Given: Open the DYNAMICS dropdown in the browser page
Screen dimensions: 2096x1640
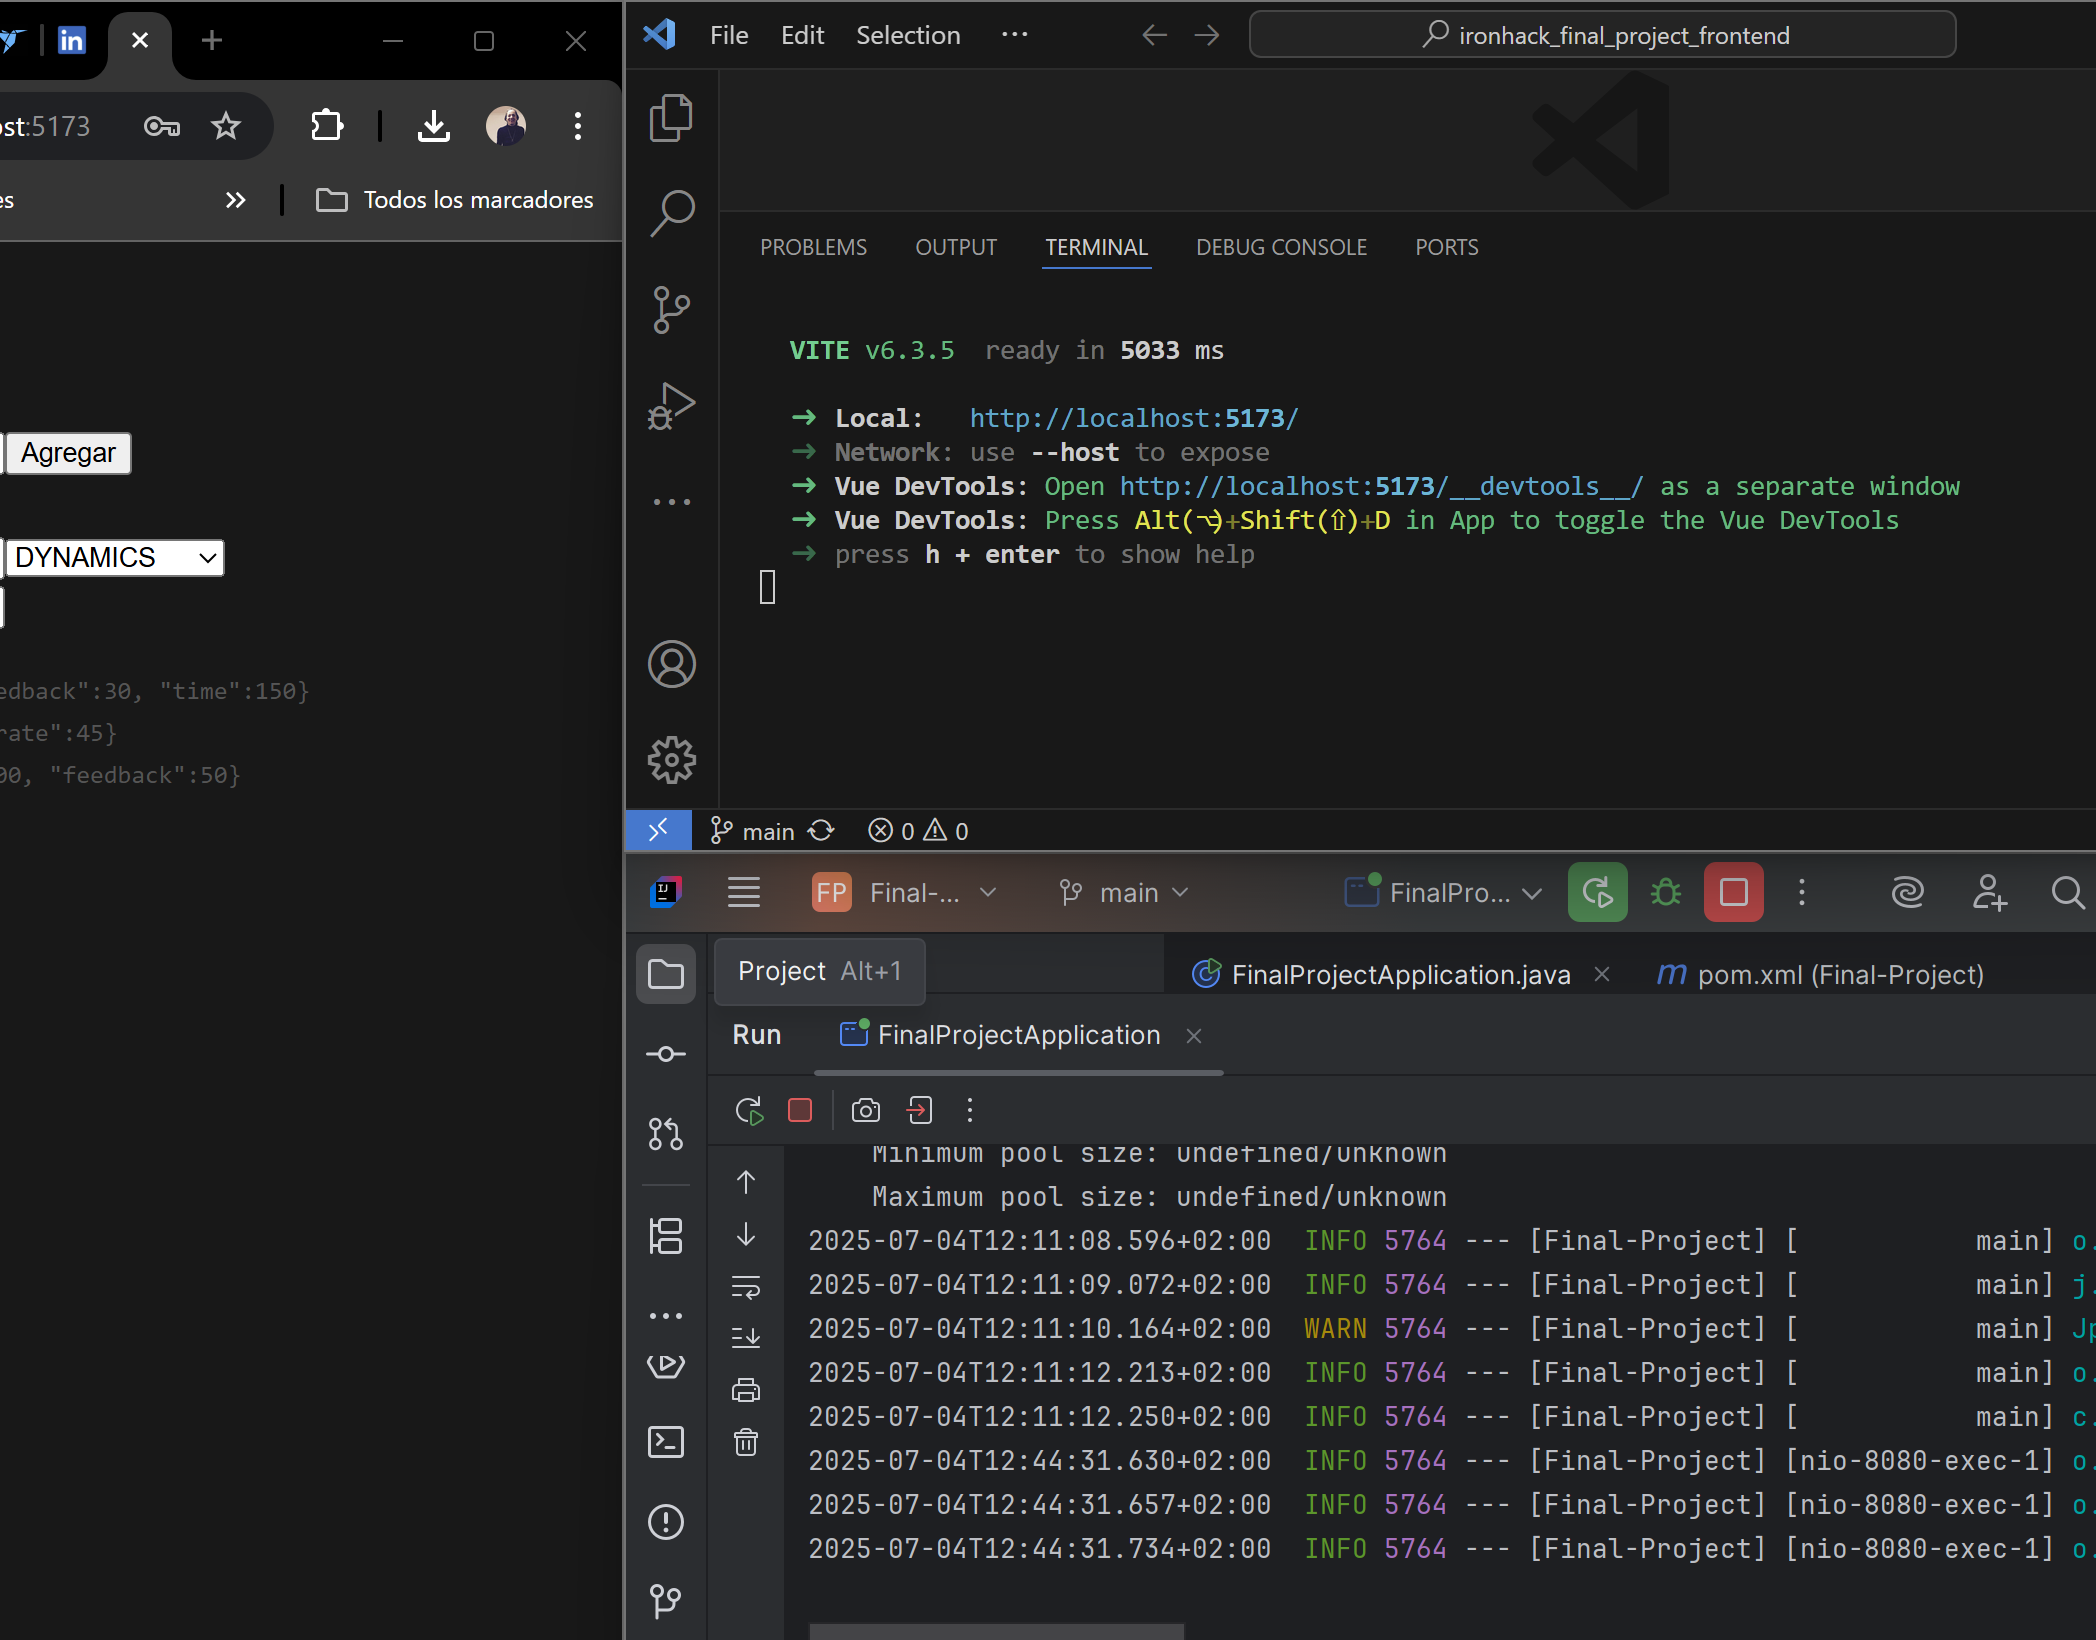Looking at the screenshot, I should pyautogui.click(x=115, y=557).
